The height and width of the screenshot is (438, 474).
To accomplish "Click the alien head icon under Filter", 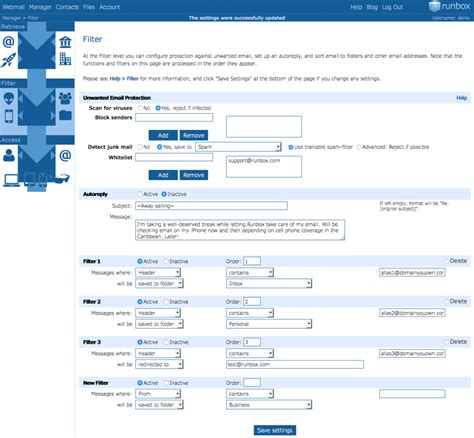I will 9,99.
